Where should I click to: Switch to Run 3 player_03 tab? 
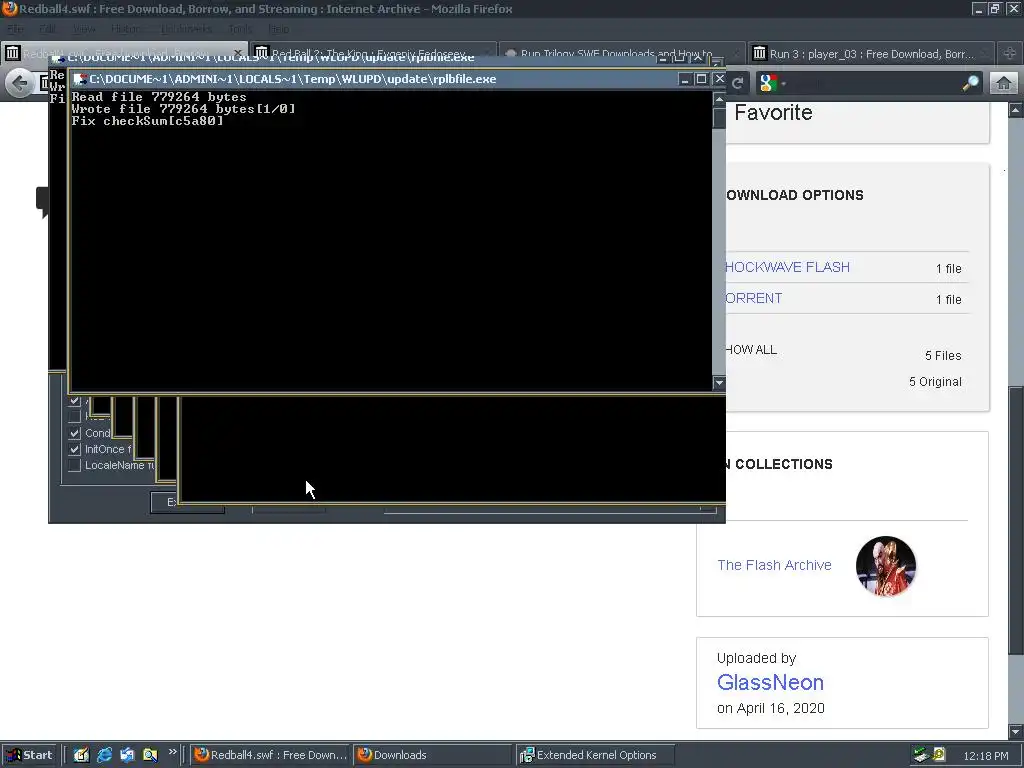pyautogui.click(x=871, y=54)
